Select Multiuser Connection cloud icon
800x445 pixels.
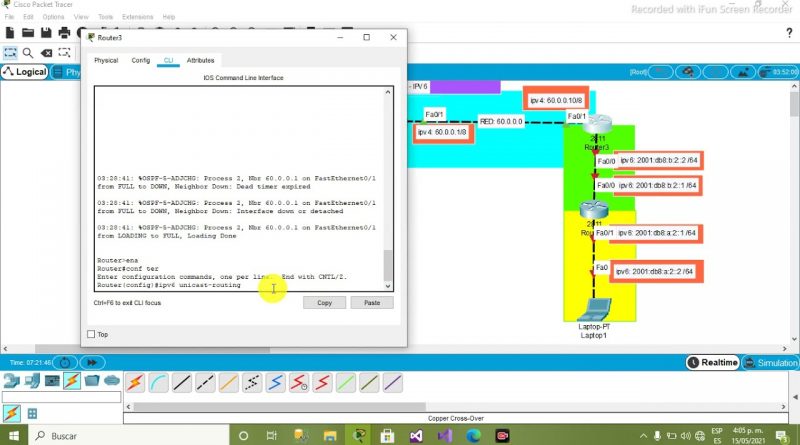pos(112,381)
